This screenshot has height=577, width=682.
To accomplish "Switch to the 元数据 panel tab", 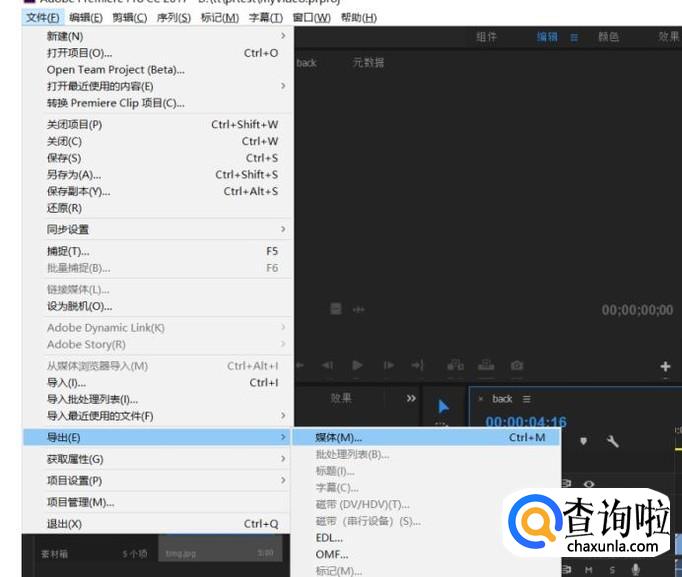I will point(368,63).
